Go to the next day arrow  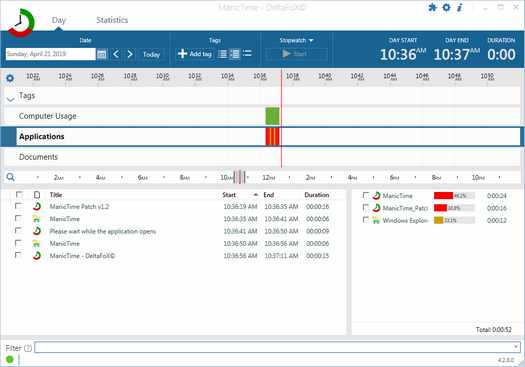pos(130,54)
